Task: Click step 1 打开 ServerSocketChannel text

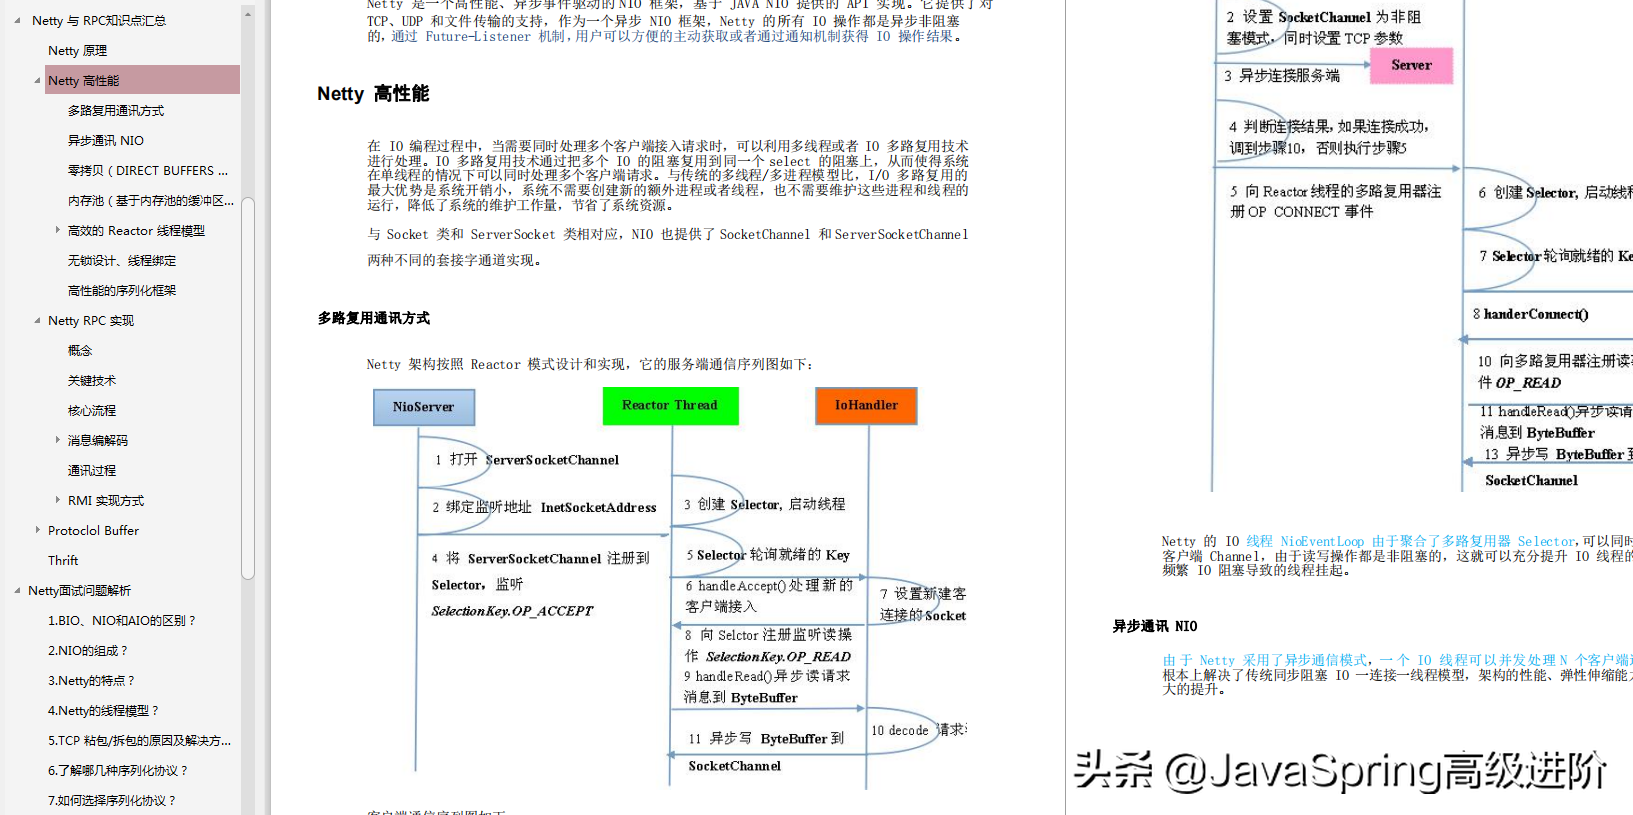Action: click(527, 460)
